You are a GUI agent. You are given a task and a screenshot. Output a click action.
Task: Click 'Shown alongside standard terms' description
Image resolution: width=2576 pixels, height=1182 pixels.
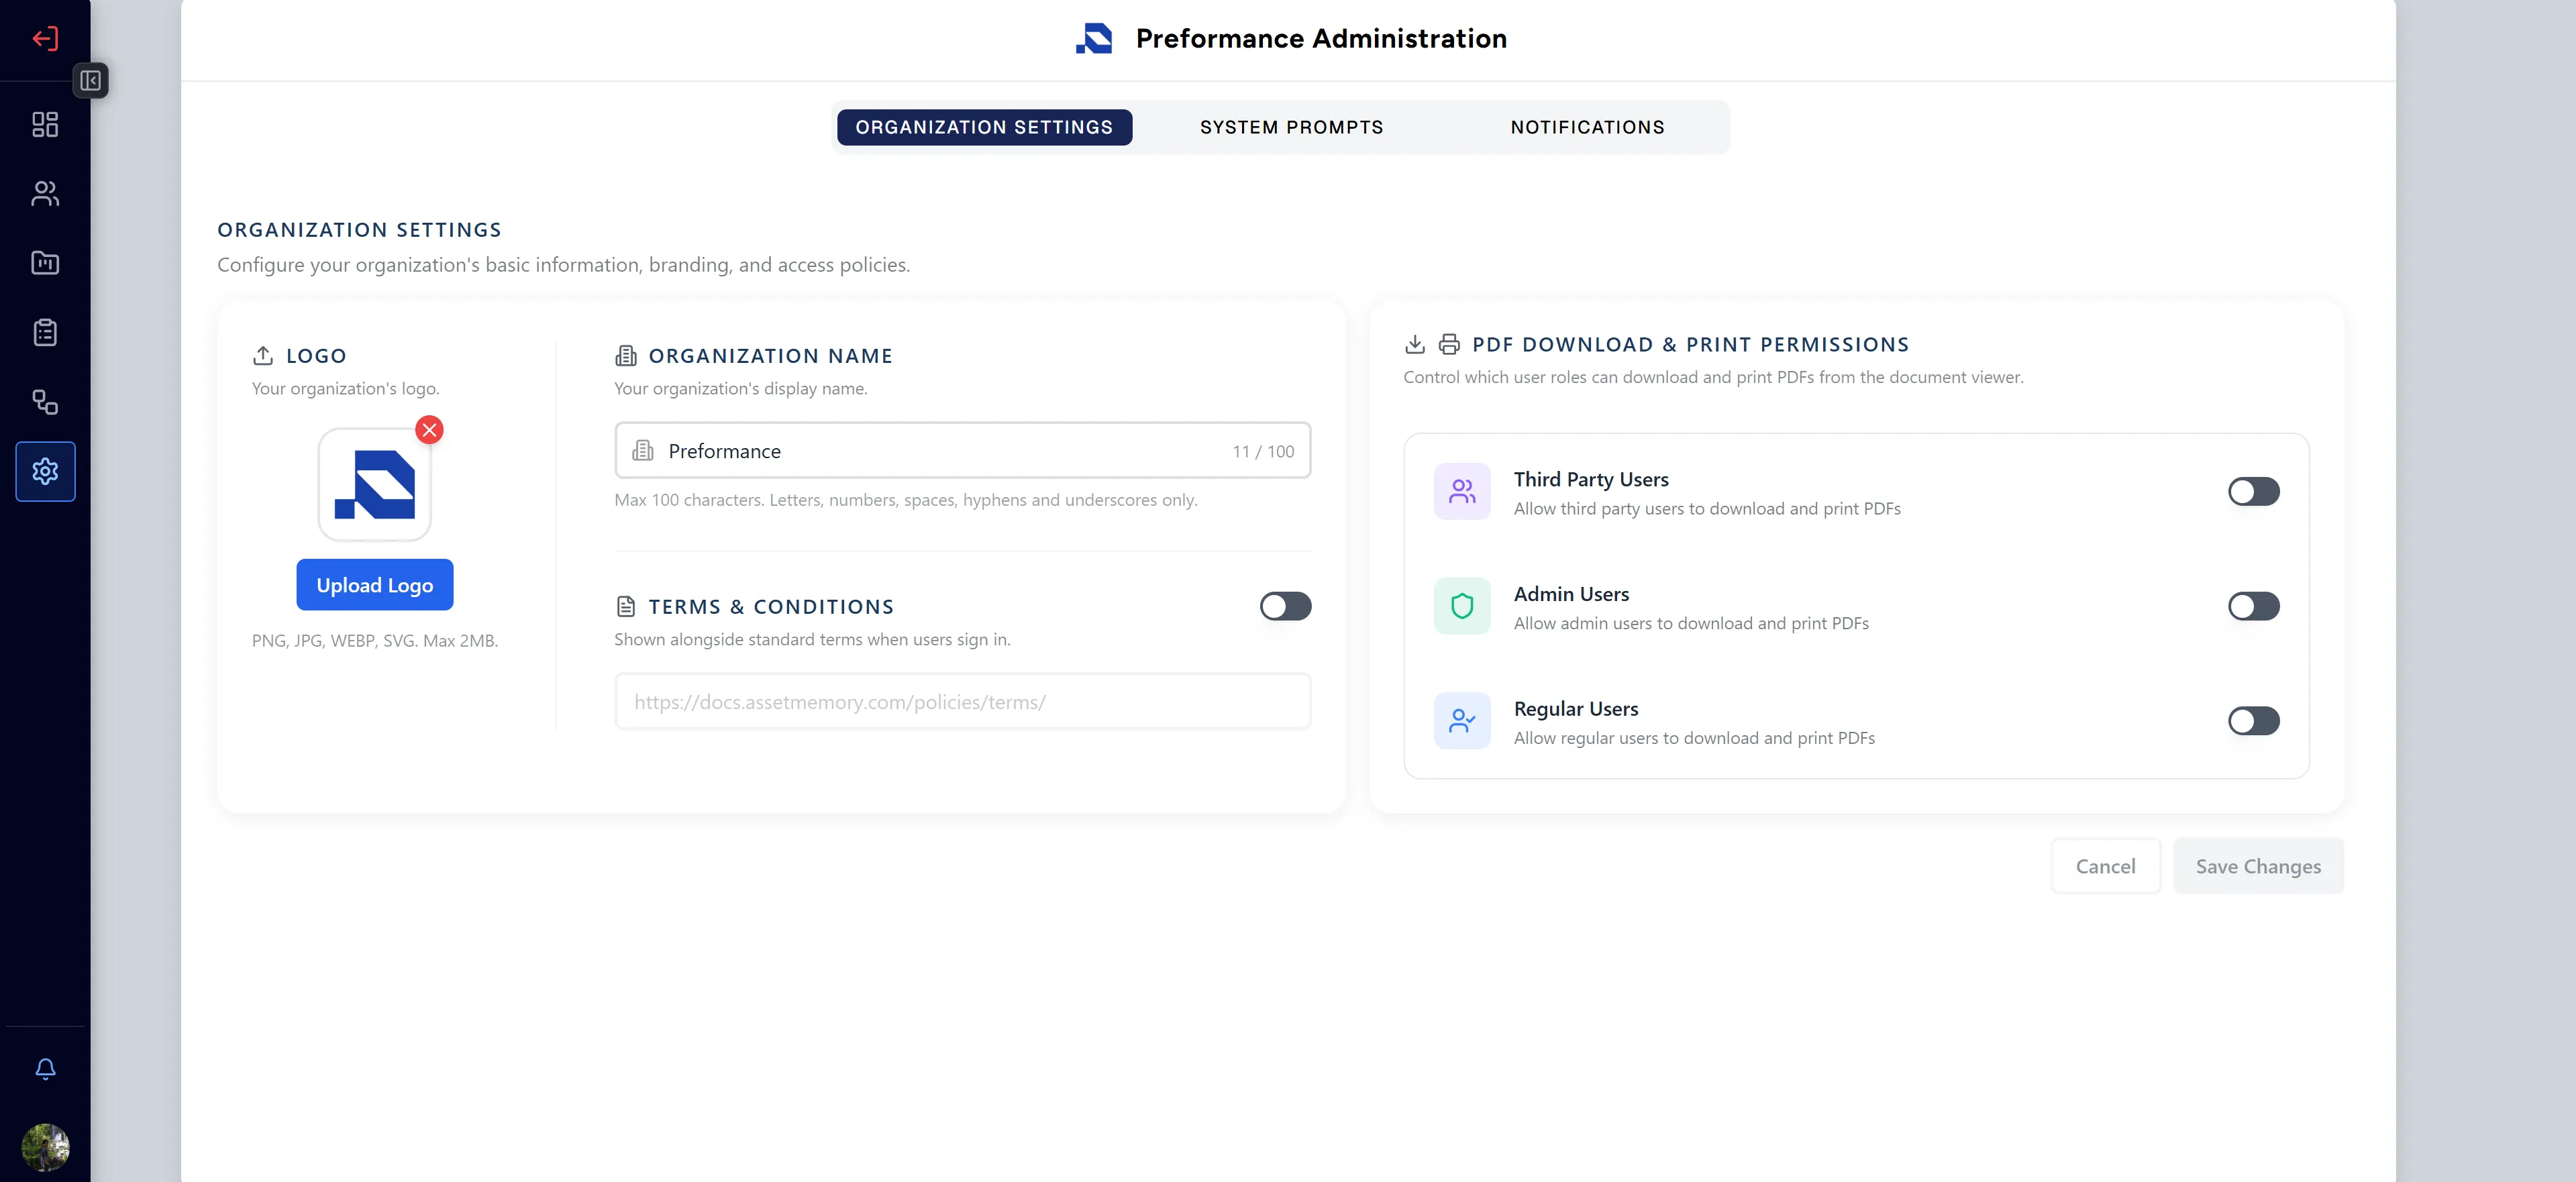[812, 640]
